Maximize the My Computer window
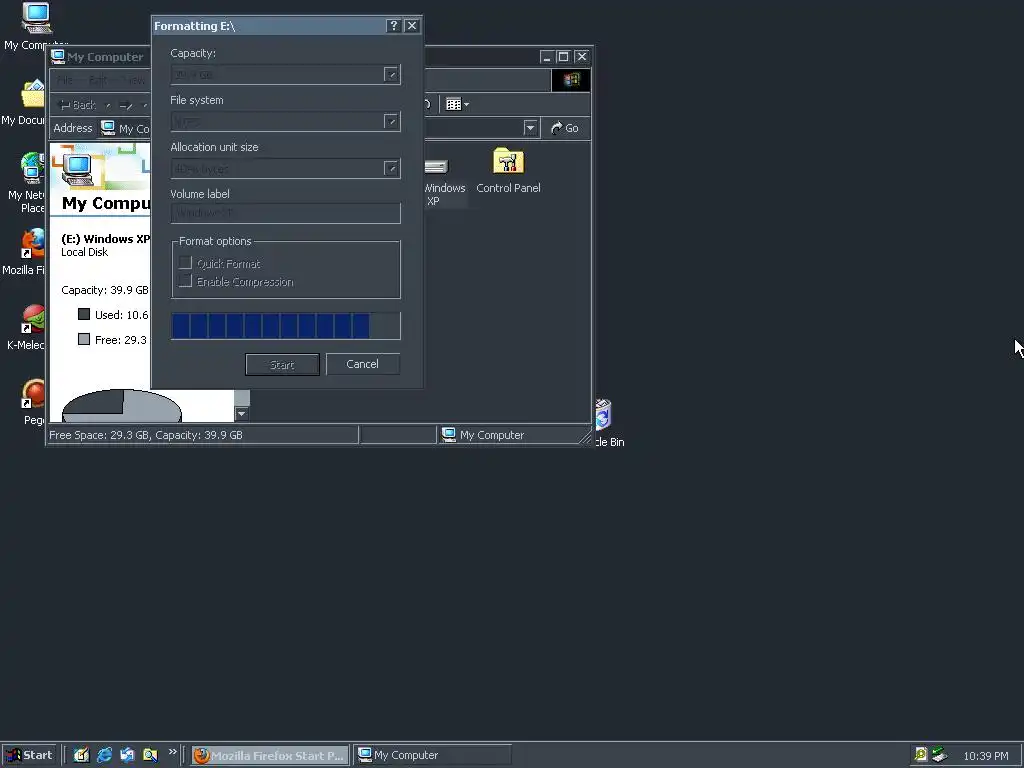 (x=563, y=57)
